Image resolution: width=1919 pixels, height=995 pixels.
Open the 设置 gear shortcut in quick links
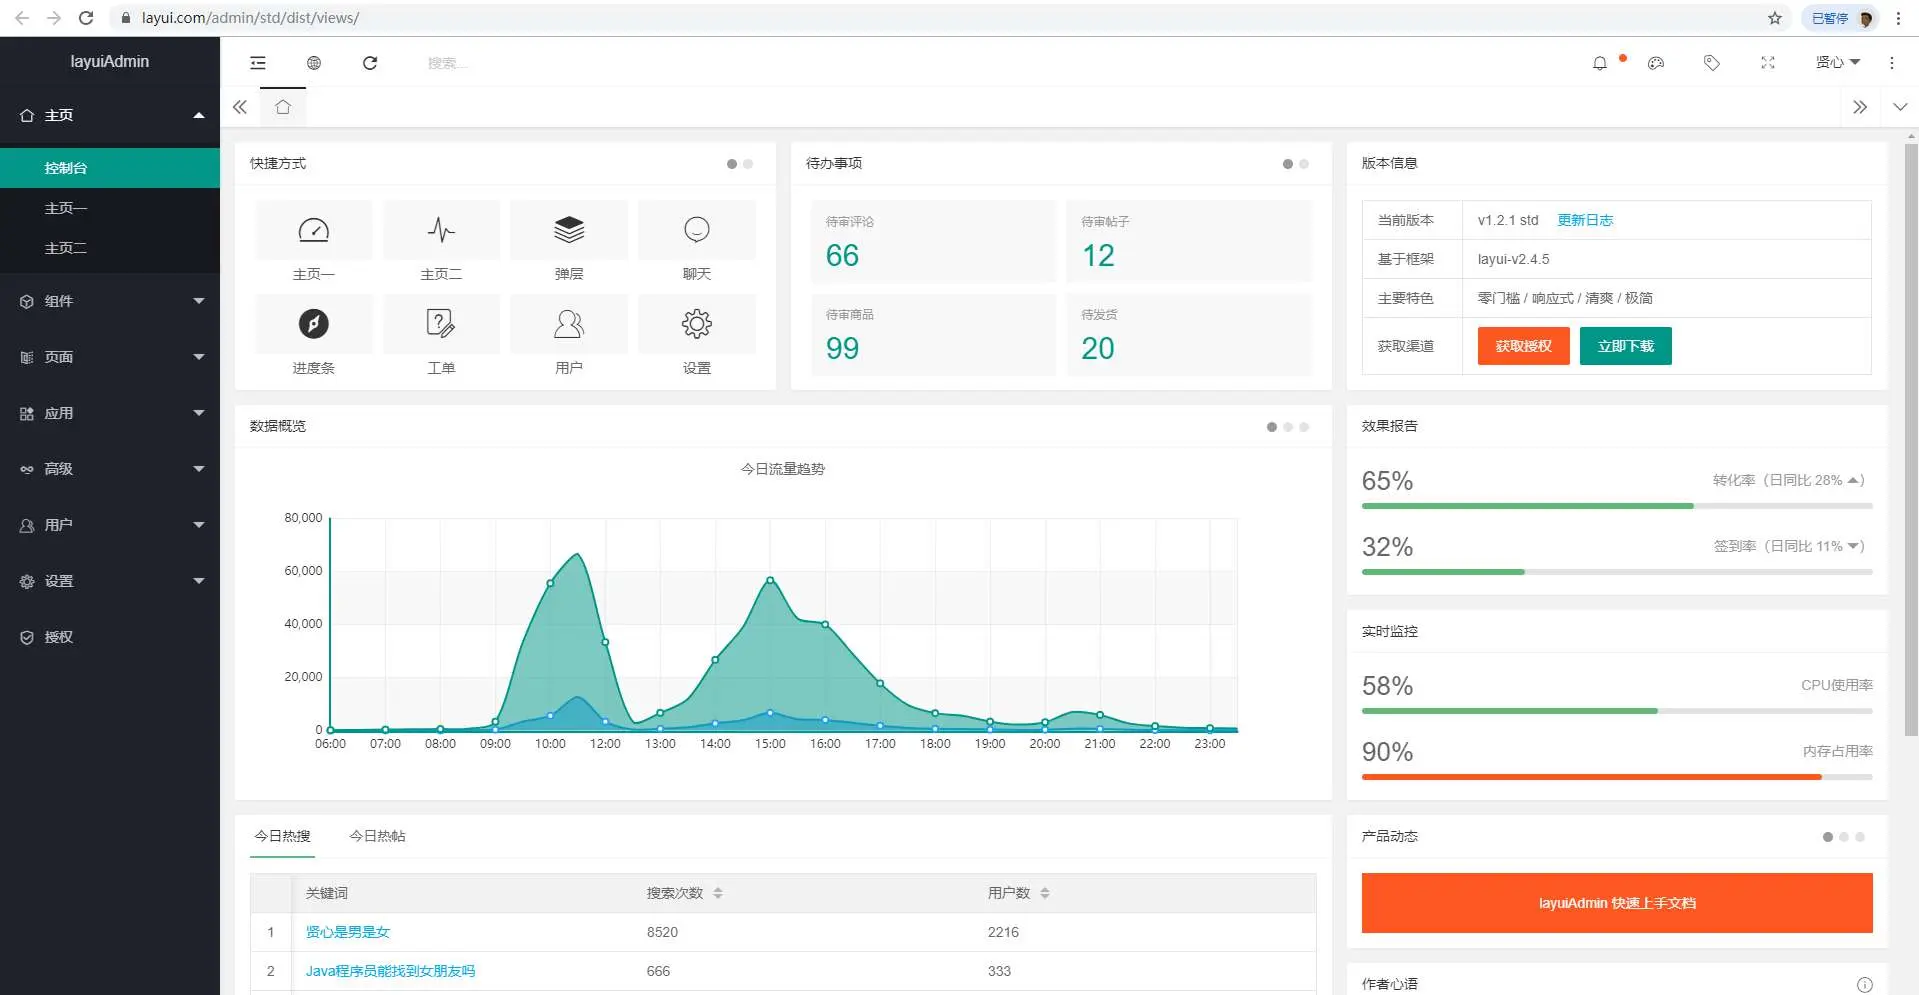click(x=697, y=324)
